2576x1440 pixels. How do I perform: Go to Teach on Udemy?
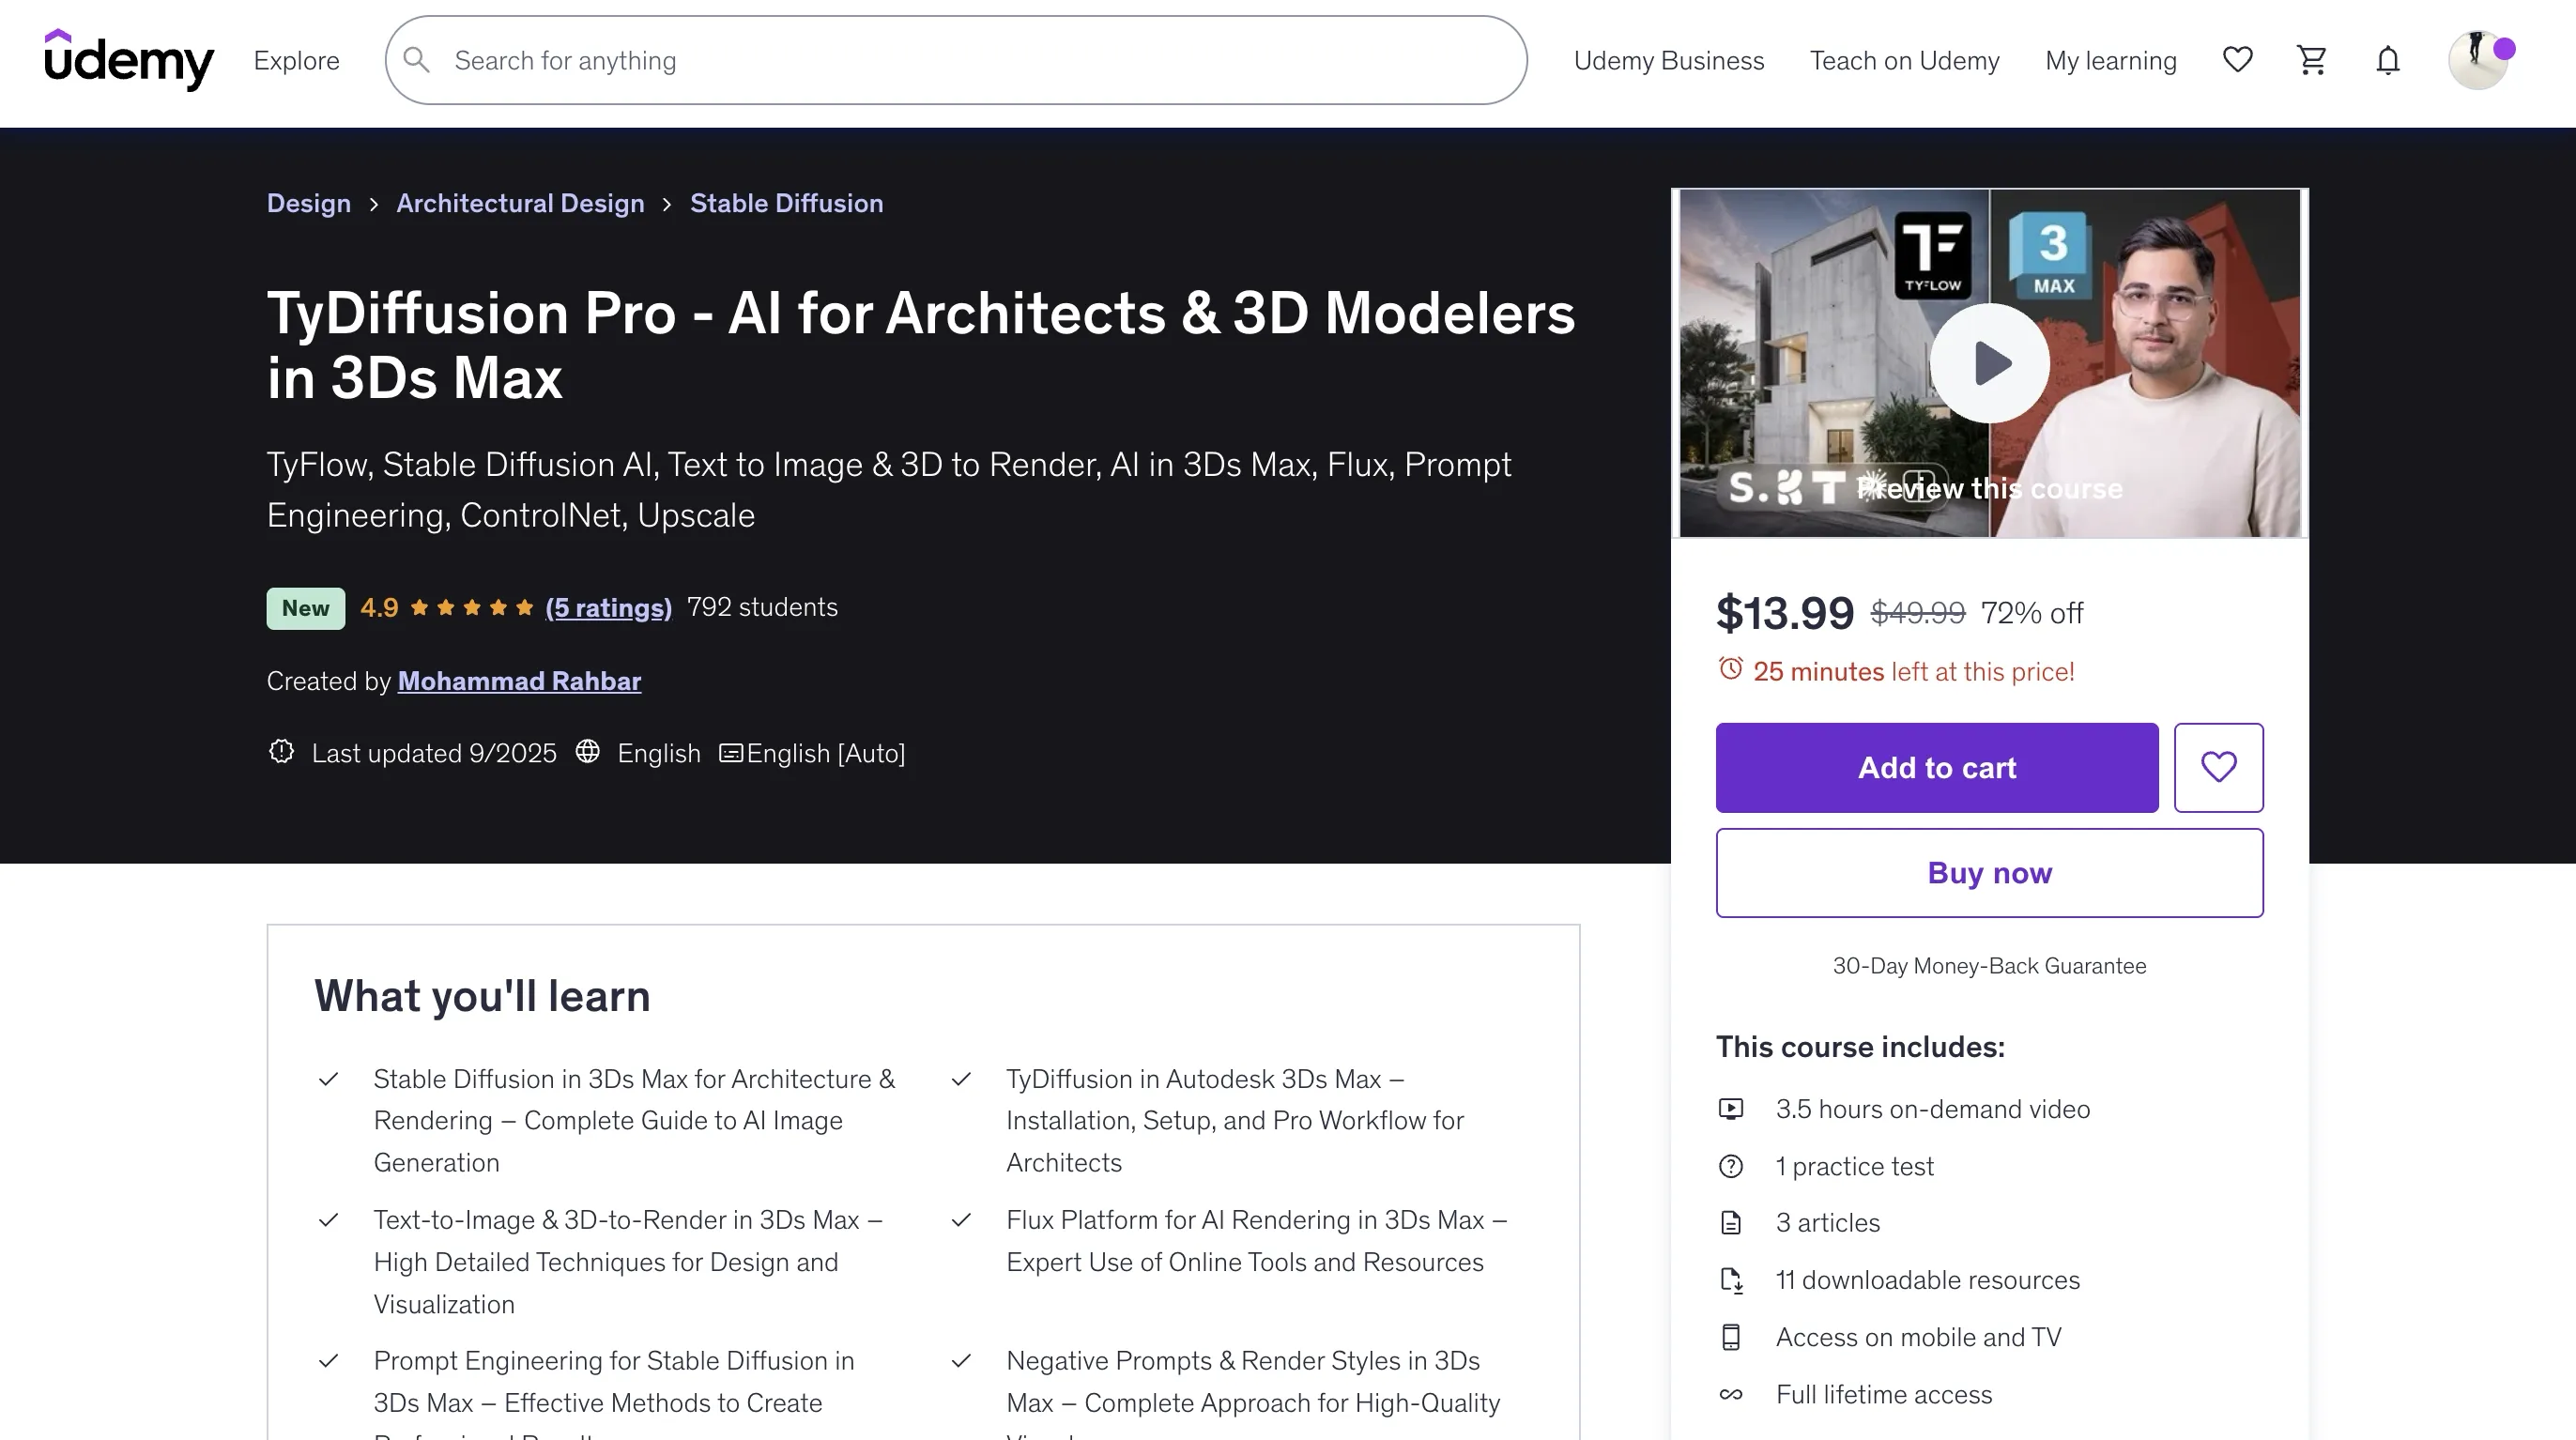(x=1904, y=60)
